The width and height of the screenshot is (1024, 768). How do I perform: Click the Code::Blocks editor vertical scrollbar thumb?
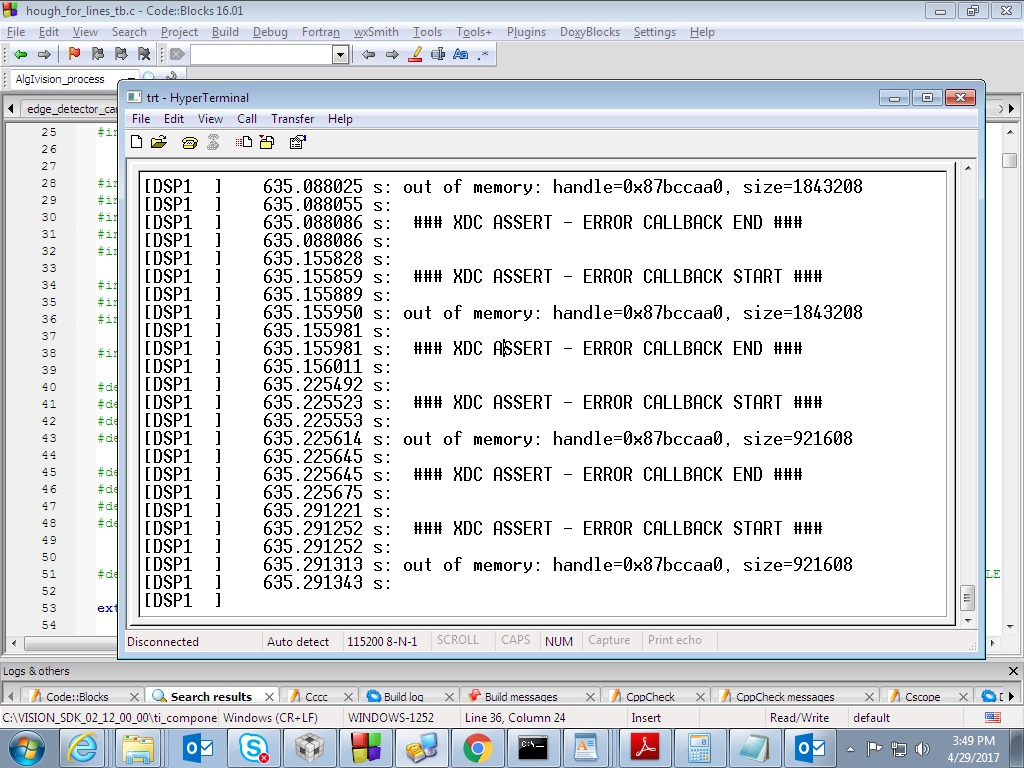pyautogui.click(x=1009, y=160)
